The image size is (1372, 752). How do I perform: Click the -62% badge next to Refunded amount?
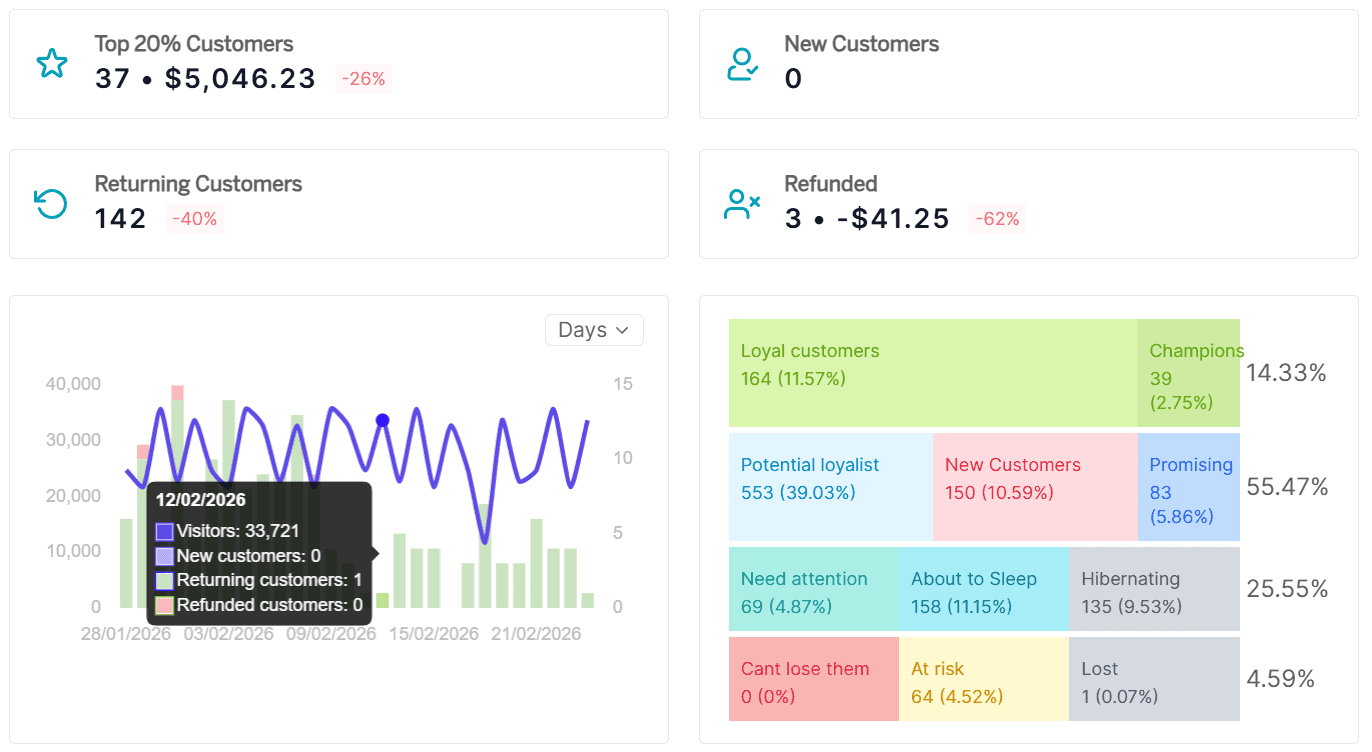(997, 218)
